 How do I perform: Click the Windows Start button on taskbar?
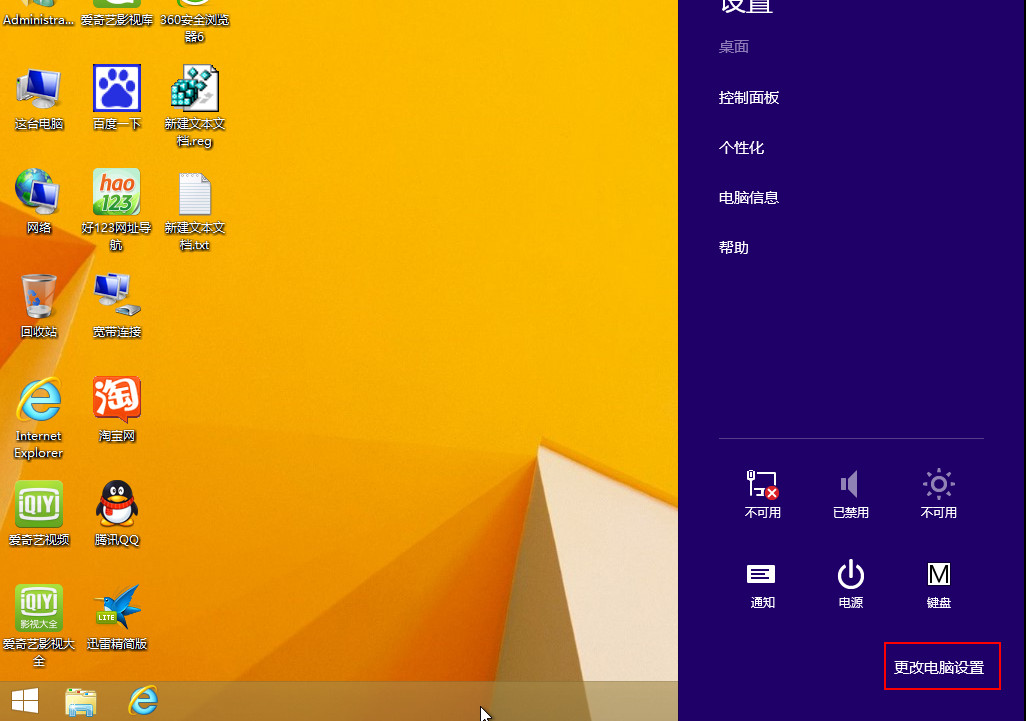point(25,701)
